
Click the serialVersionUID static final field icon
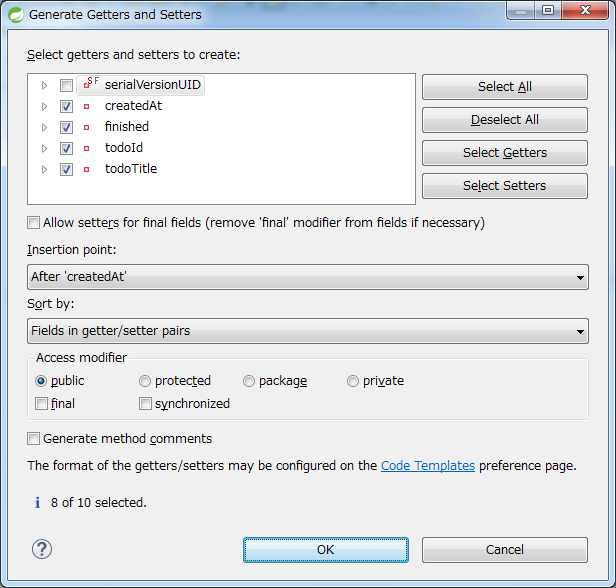(x=90, y=85)
